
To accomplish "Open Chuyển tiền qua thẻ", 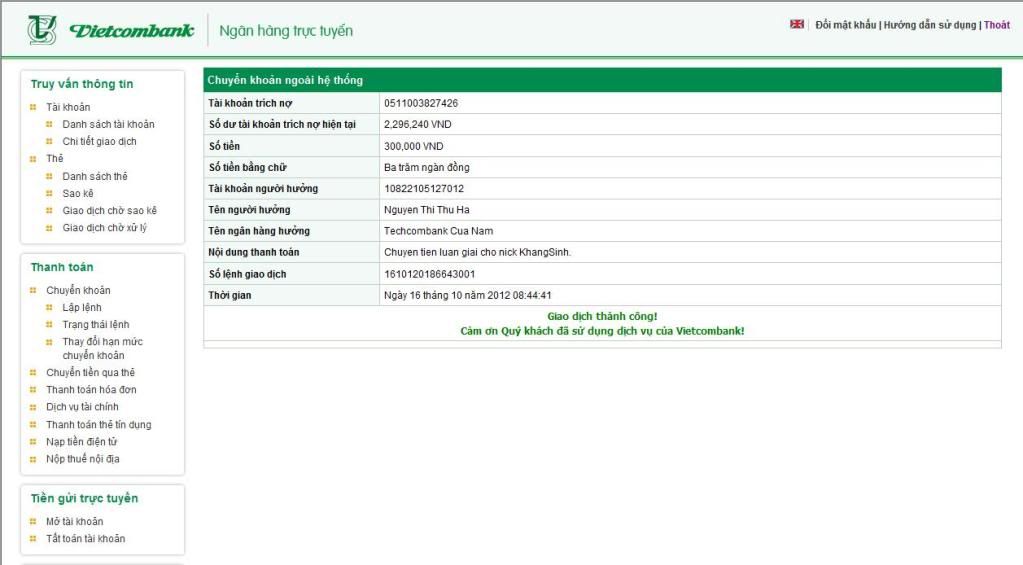I will [x=91, y=373].
